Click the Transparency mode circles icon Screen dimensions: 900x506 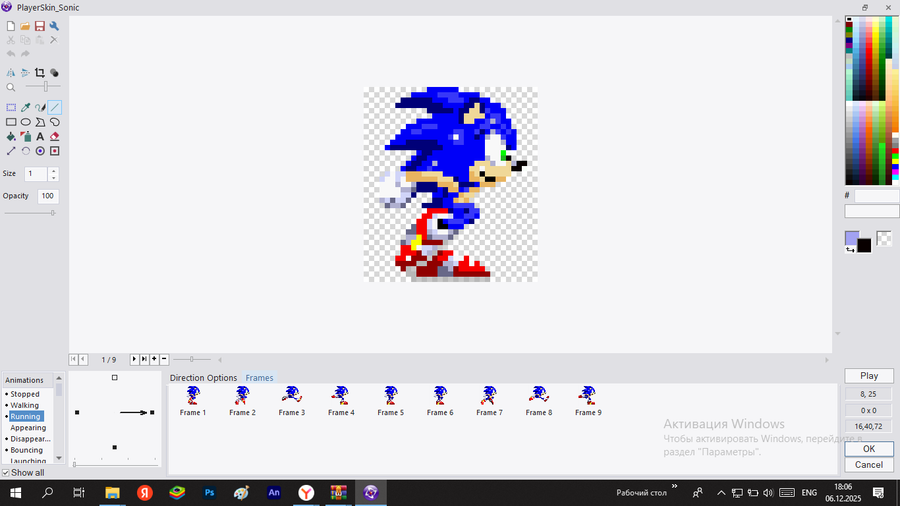point(54,73)
